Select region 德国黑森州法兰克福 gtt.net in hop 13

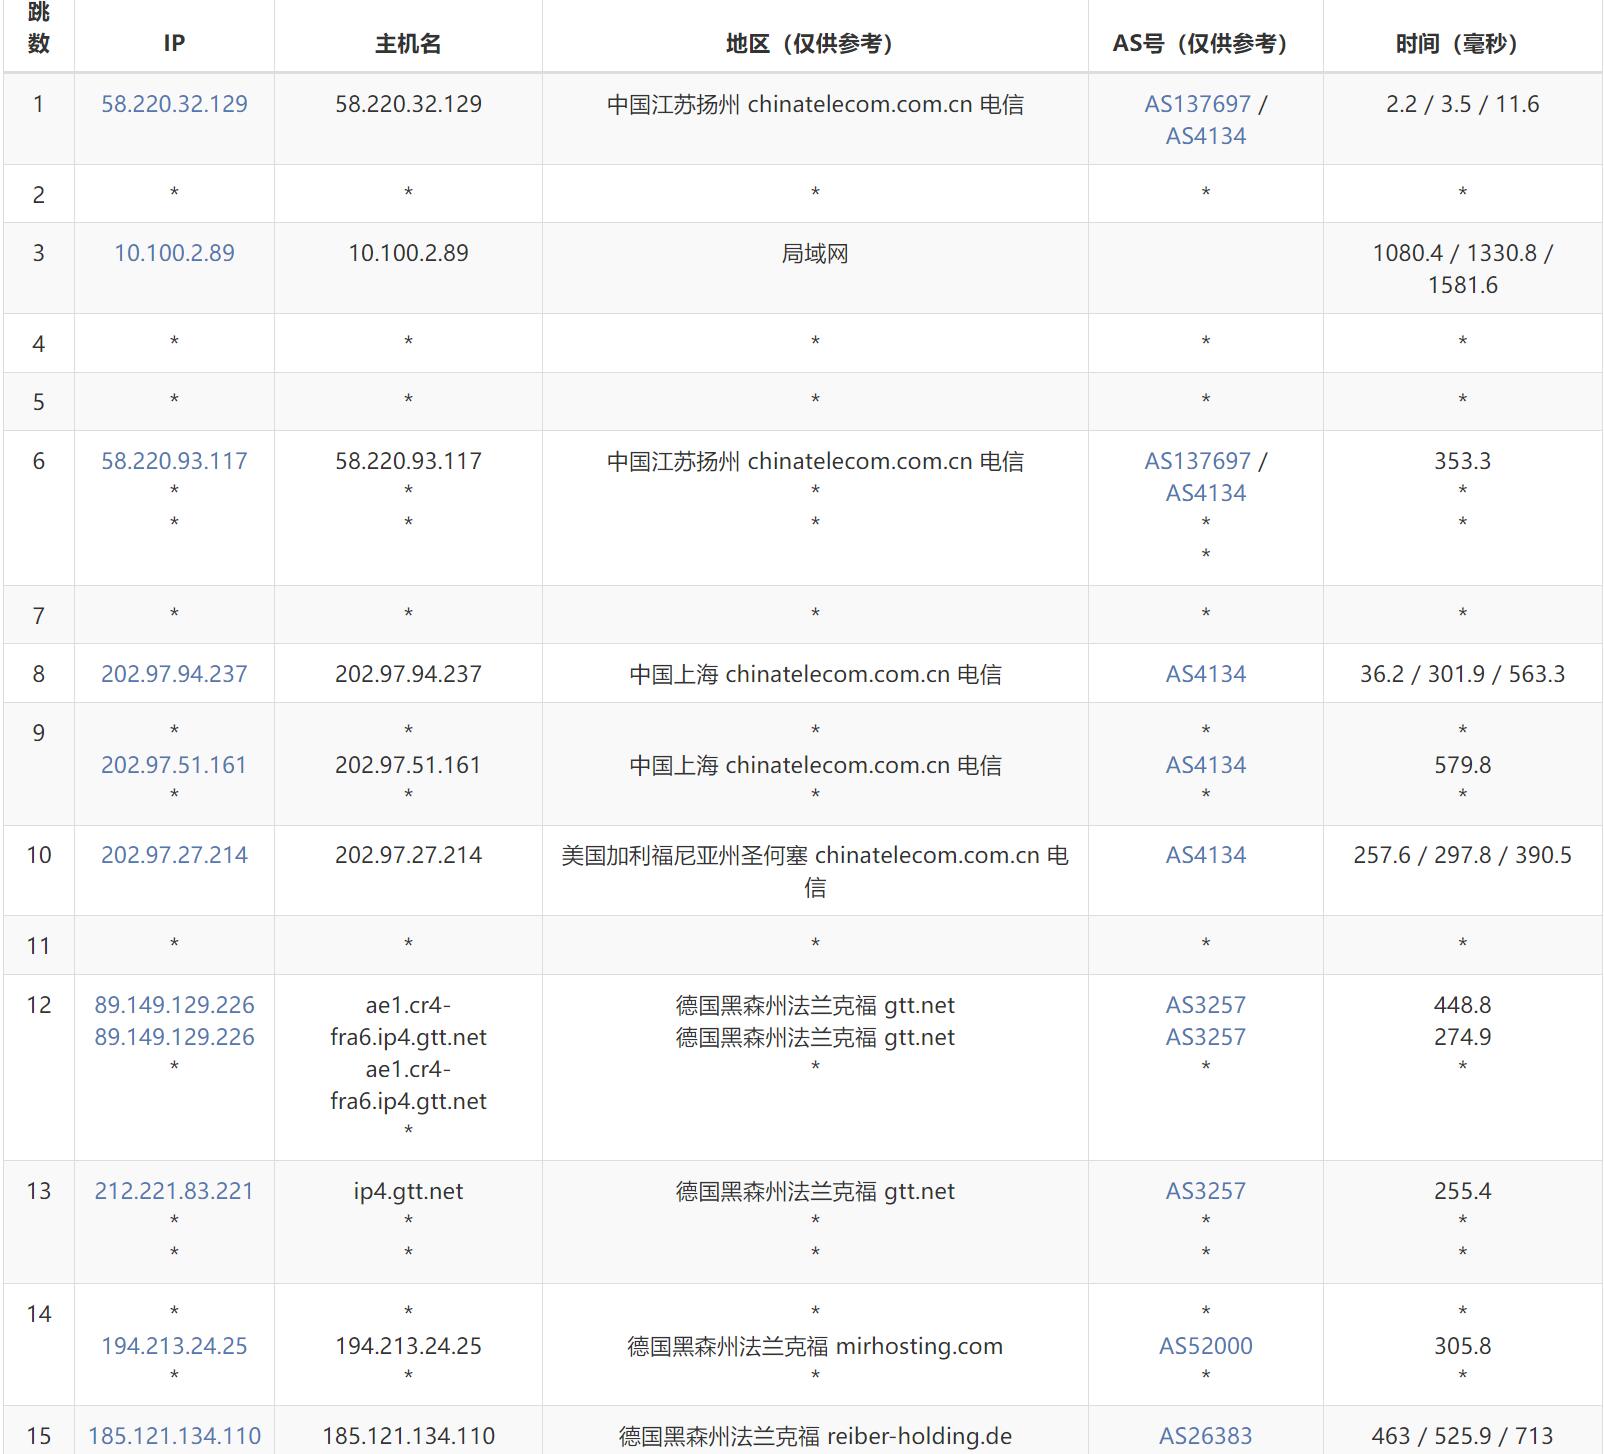tap(815, 1191)
